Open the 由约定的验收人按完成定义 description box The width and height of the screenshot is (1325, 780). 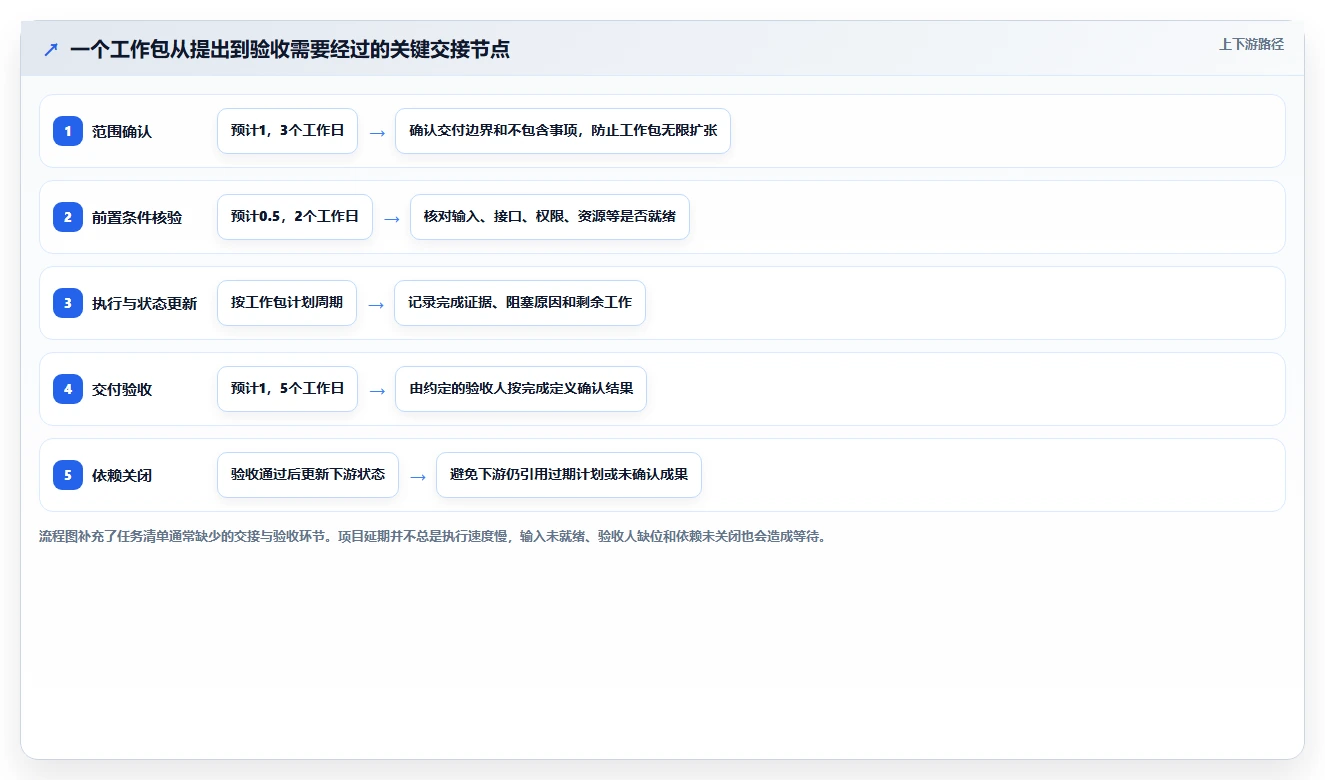click(x=521, y=389)
